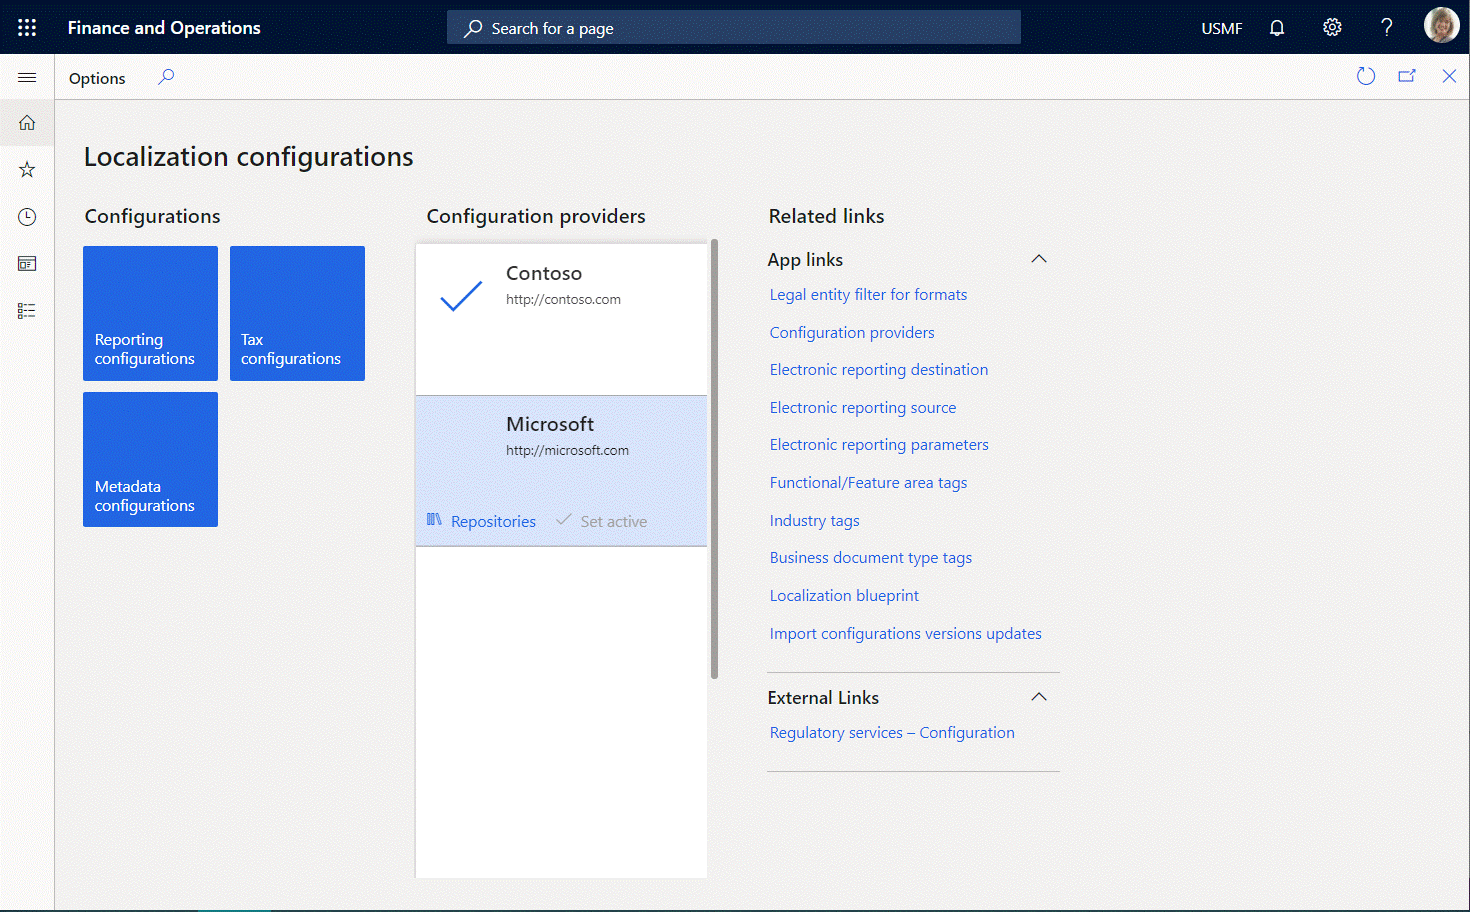Click the notifications bell icon
The width and height of the screenshot is (1470, 912).
(1277, 28)
